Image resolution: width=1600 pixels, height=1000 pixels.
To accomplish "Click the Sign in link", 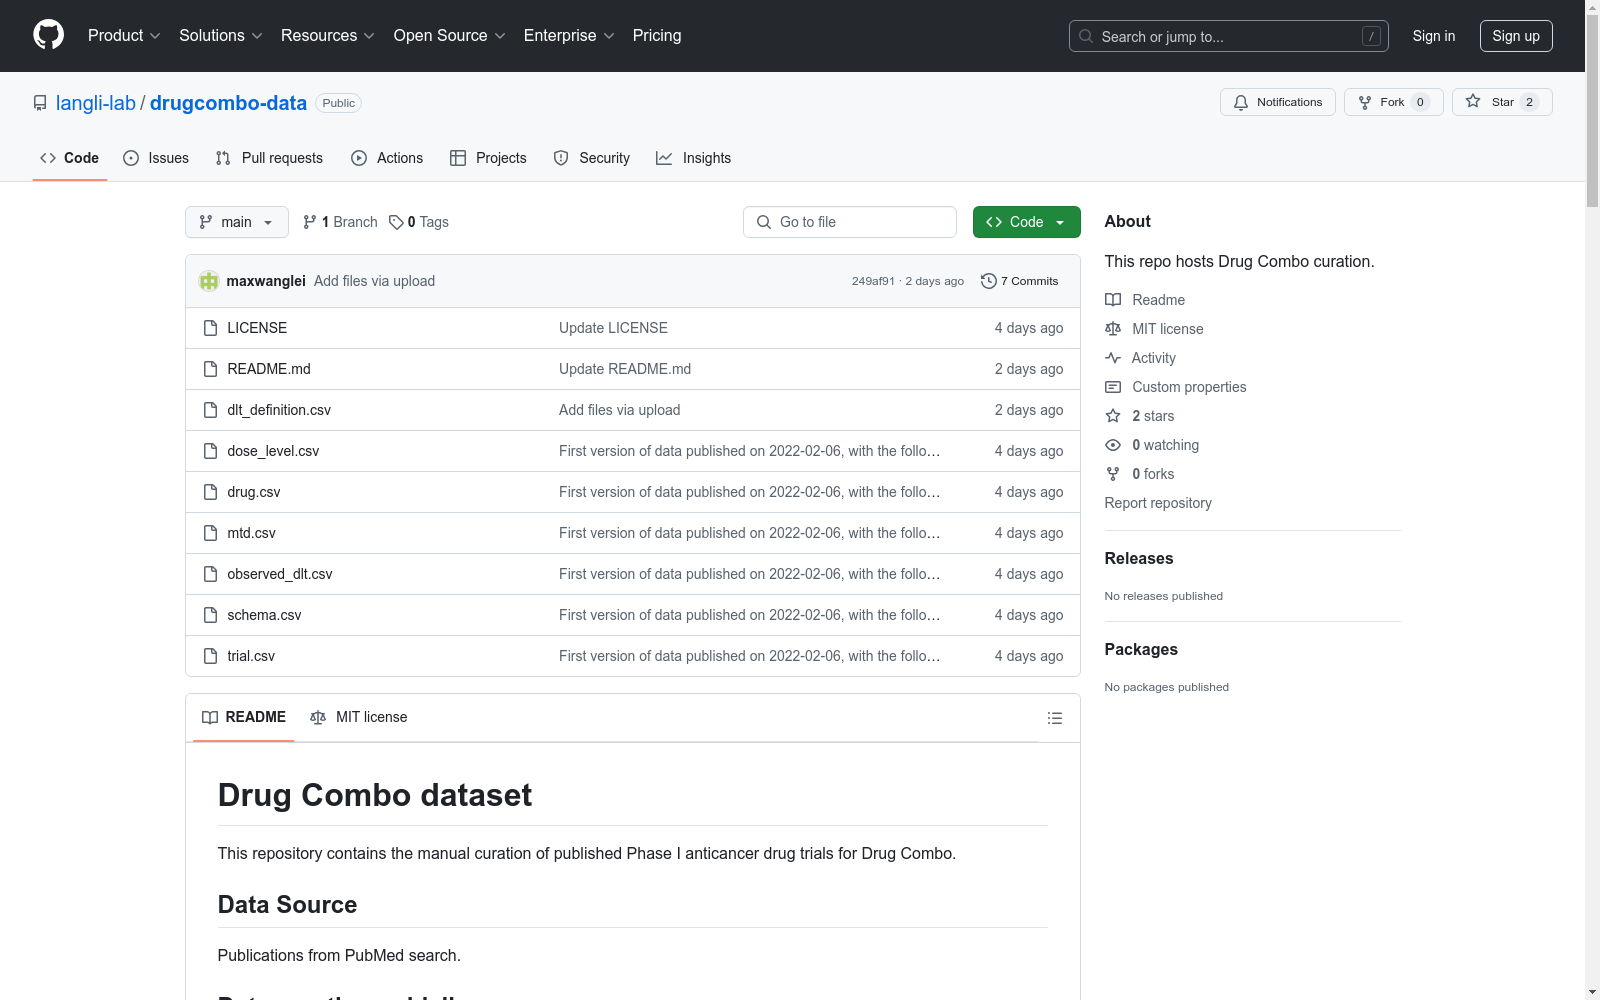I will point(1434,36).
